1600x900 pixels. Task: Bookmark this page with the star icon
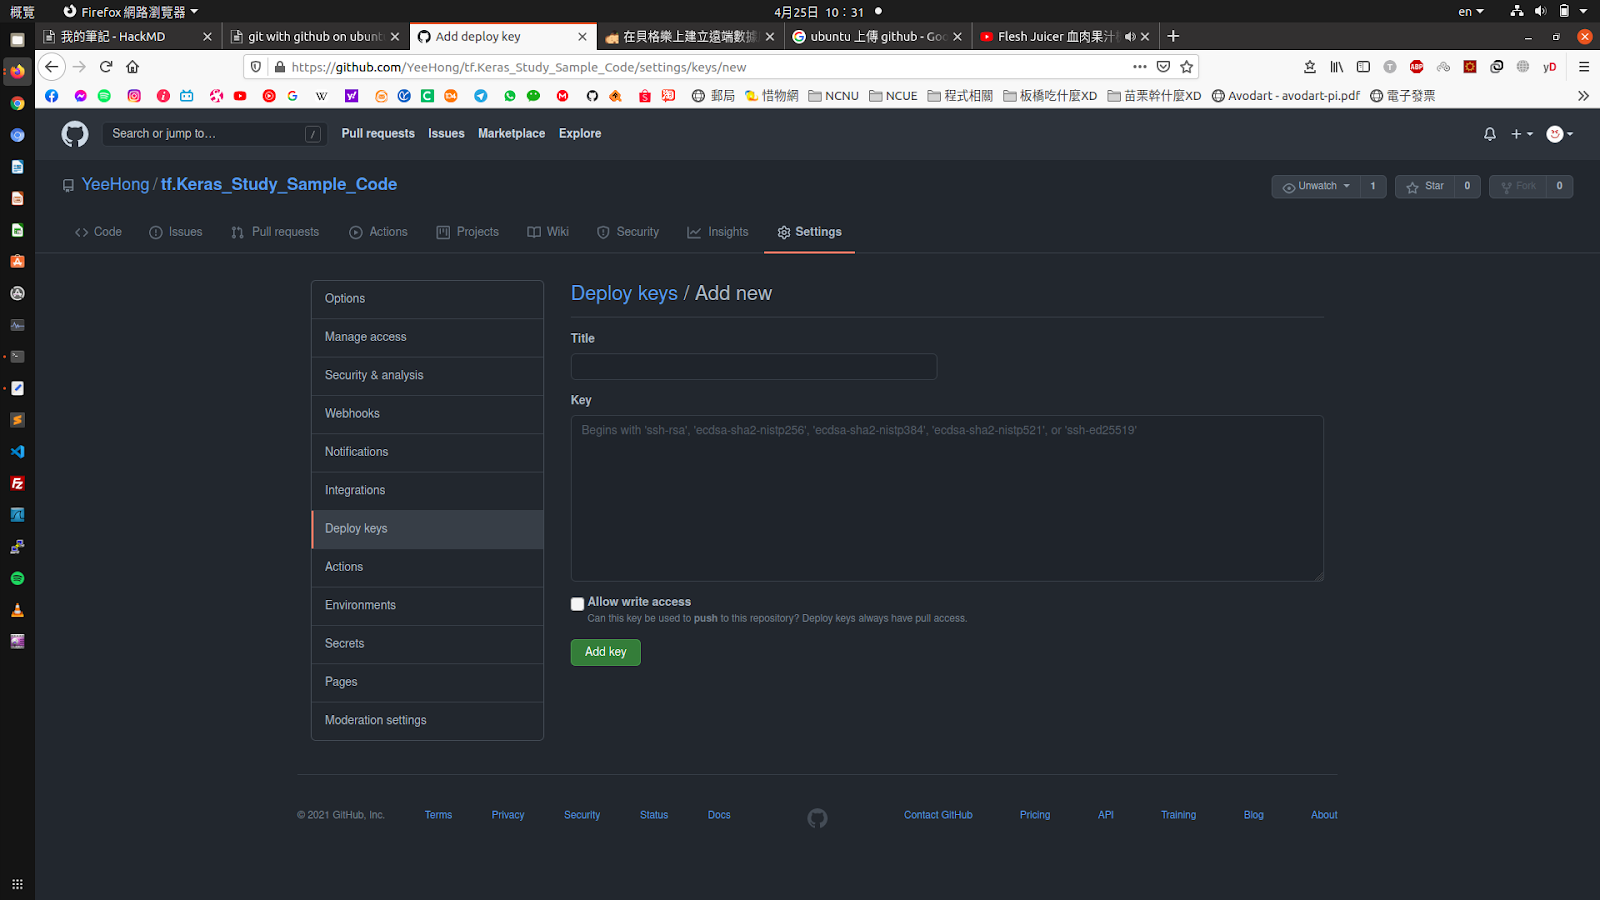point(1187,67)
